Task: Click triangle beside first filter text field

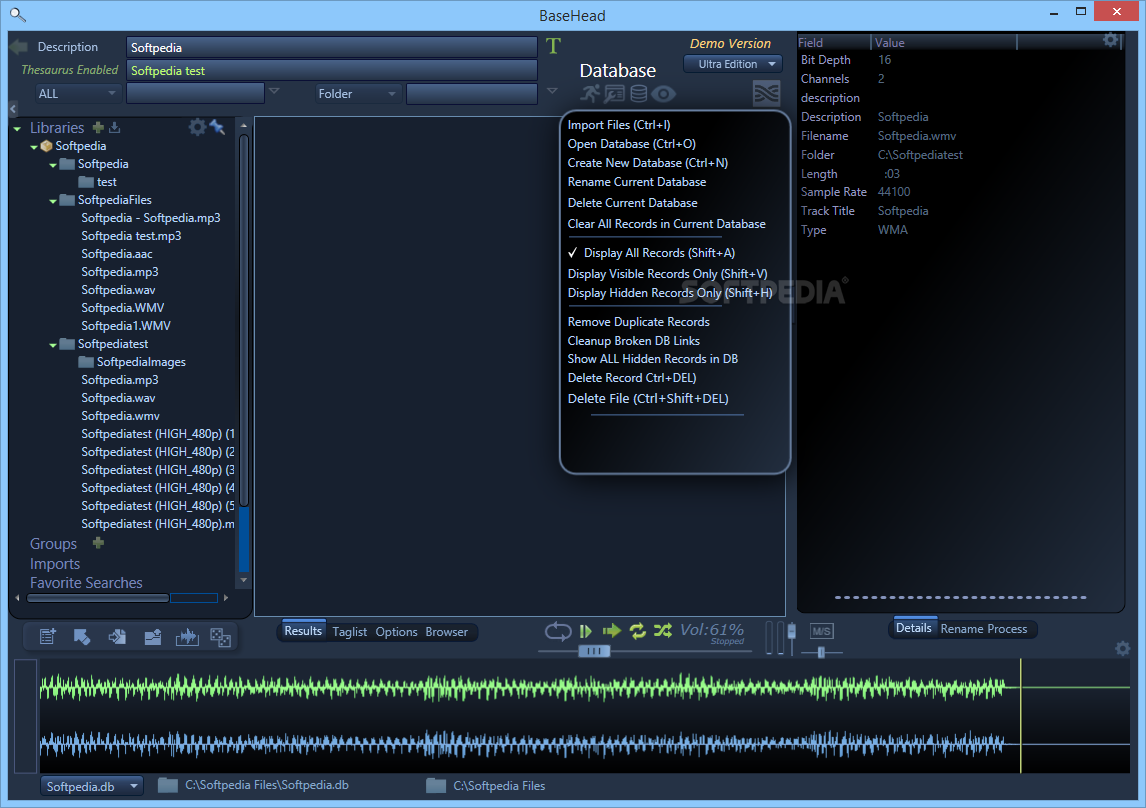Action: point(274,91)
